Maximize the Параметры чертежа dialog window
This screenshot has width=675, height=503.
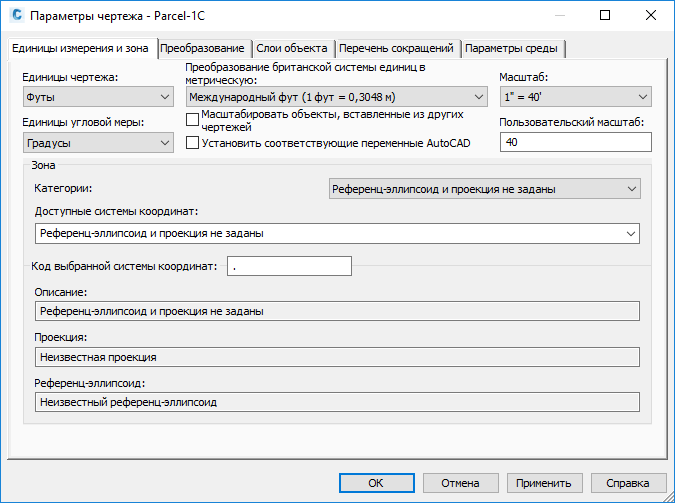pos(605,16)
